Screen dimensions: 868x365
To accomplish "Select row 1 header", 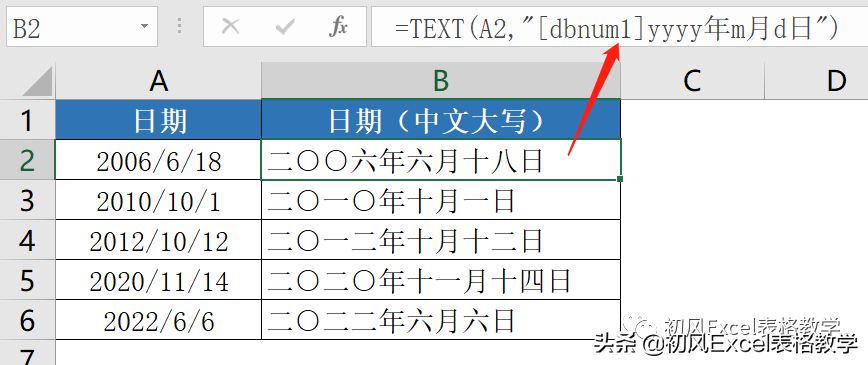I will [x=28, y=120].
